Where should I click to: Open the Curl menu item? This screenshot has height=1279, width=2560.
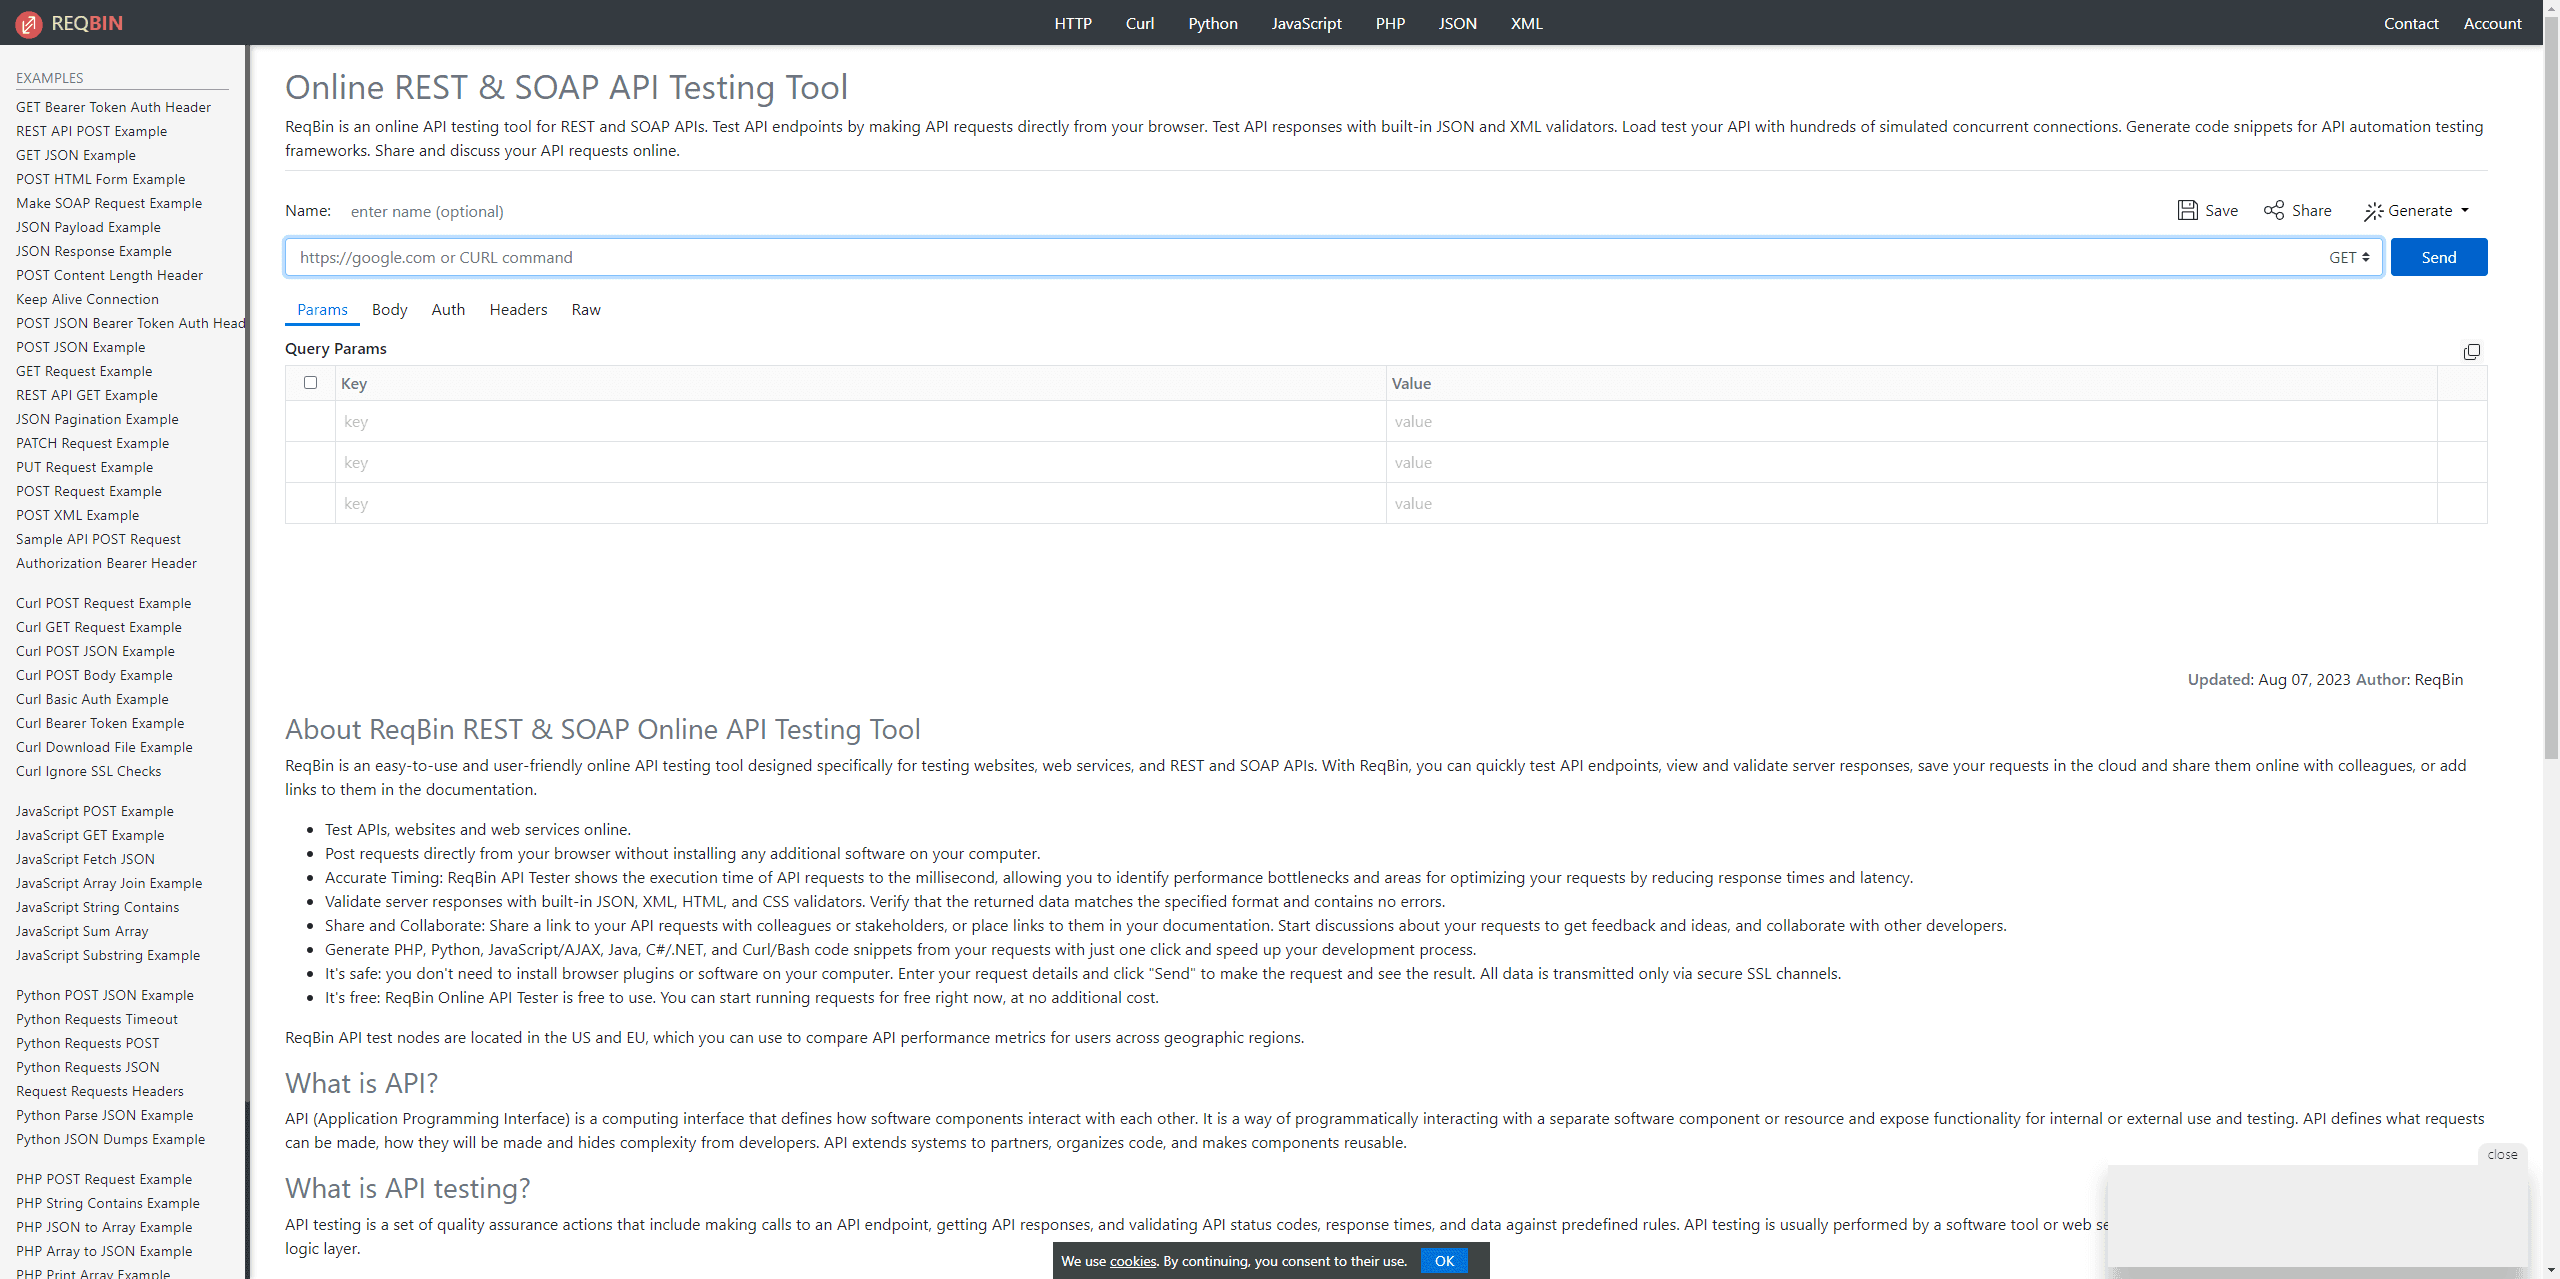click(x=1140, y=23)
